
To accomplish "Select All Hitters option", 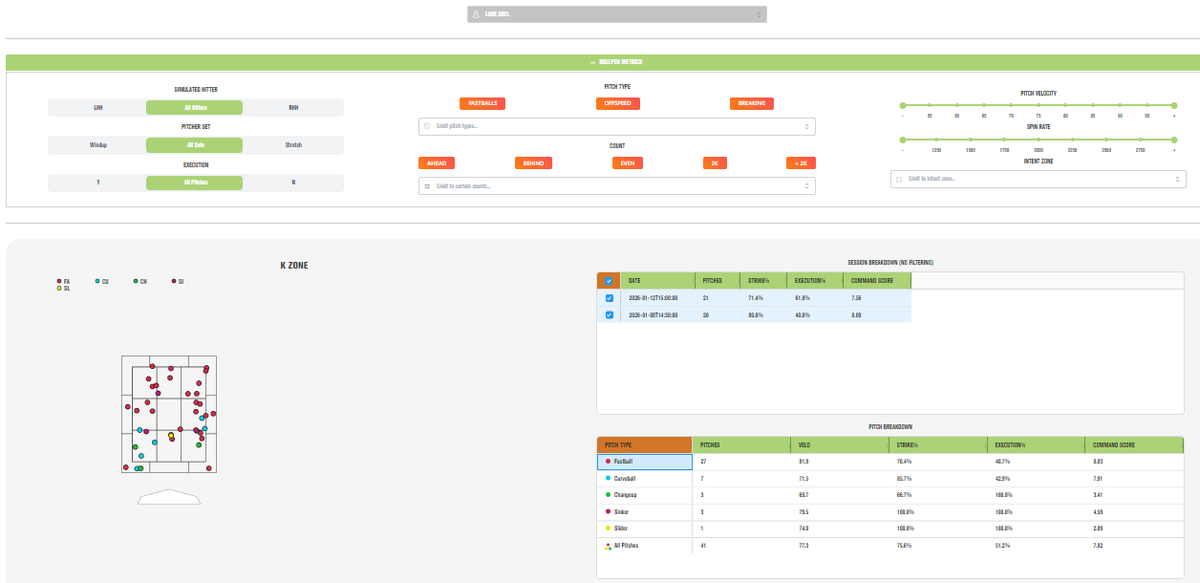I will pyautogui.click(x=194, y=107).
